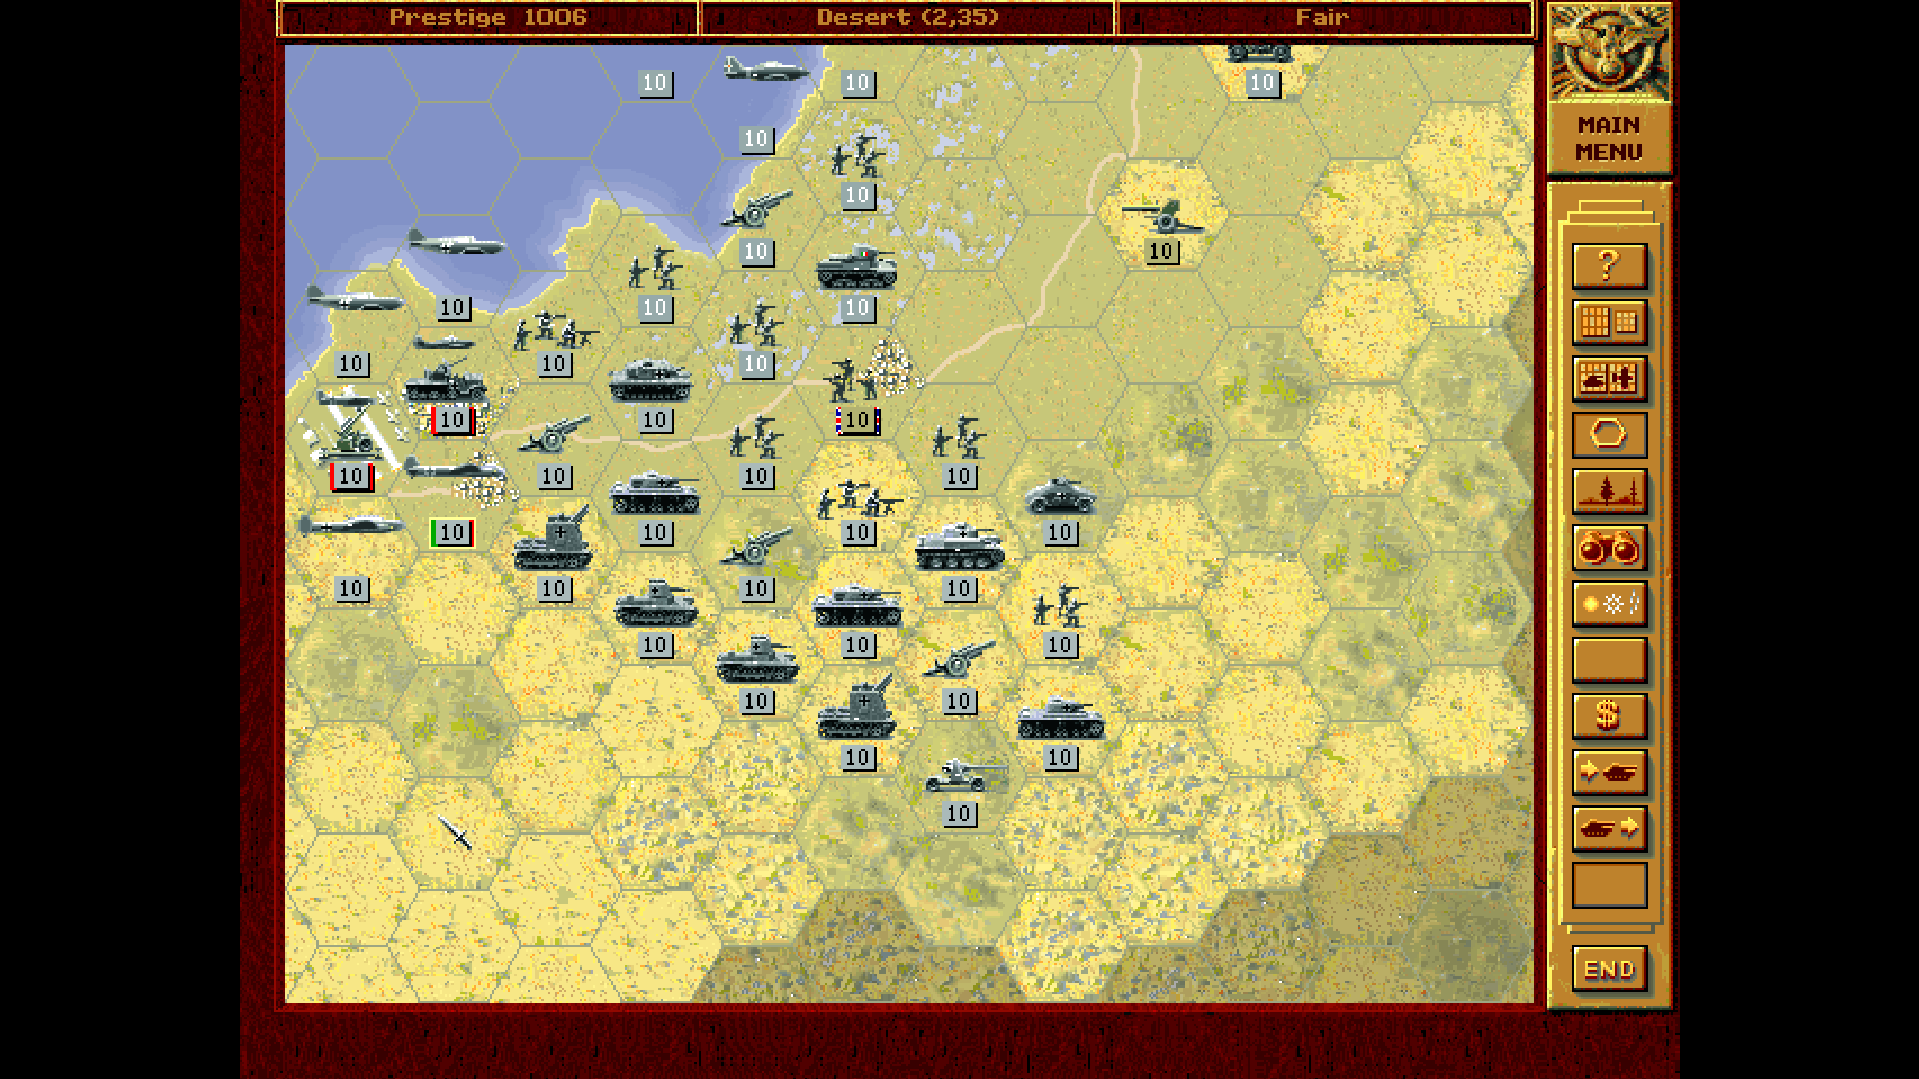The image size is (1919, 1079).
Task: Select the Prestige 1006 display
Action: 489,17
